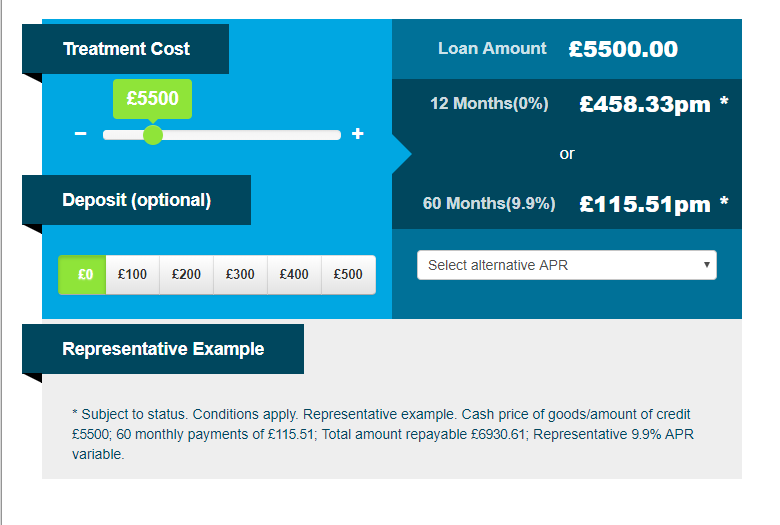Click the Treatment Cost heading
Image resolution: width=780 pixels, height=525 pixels.
pyautogui.click(x=126, y=49)
